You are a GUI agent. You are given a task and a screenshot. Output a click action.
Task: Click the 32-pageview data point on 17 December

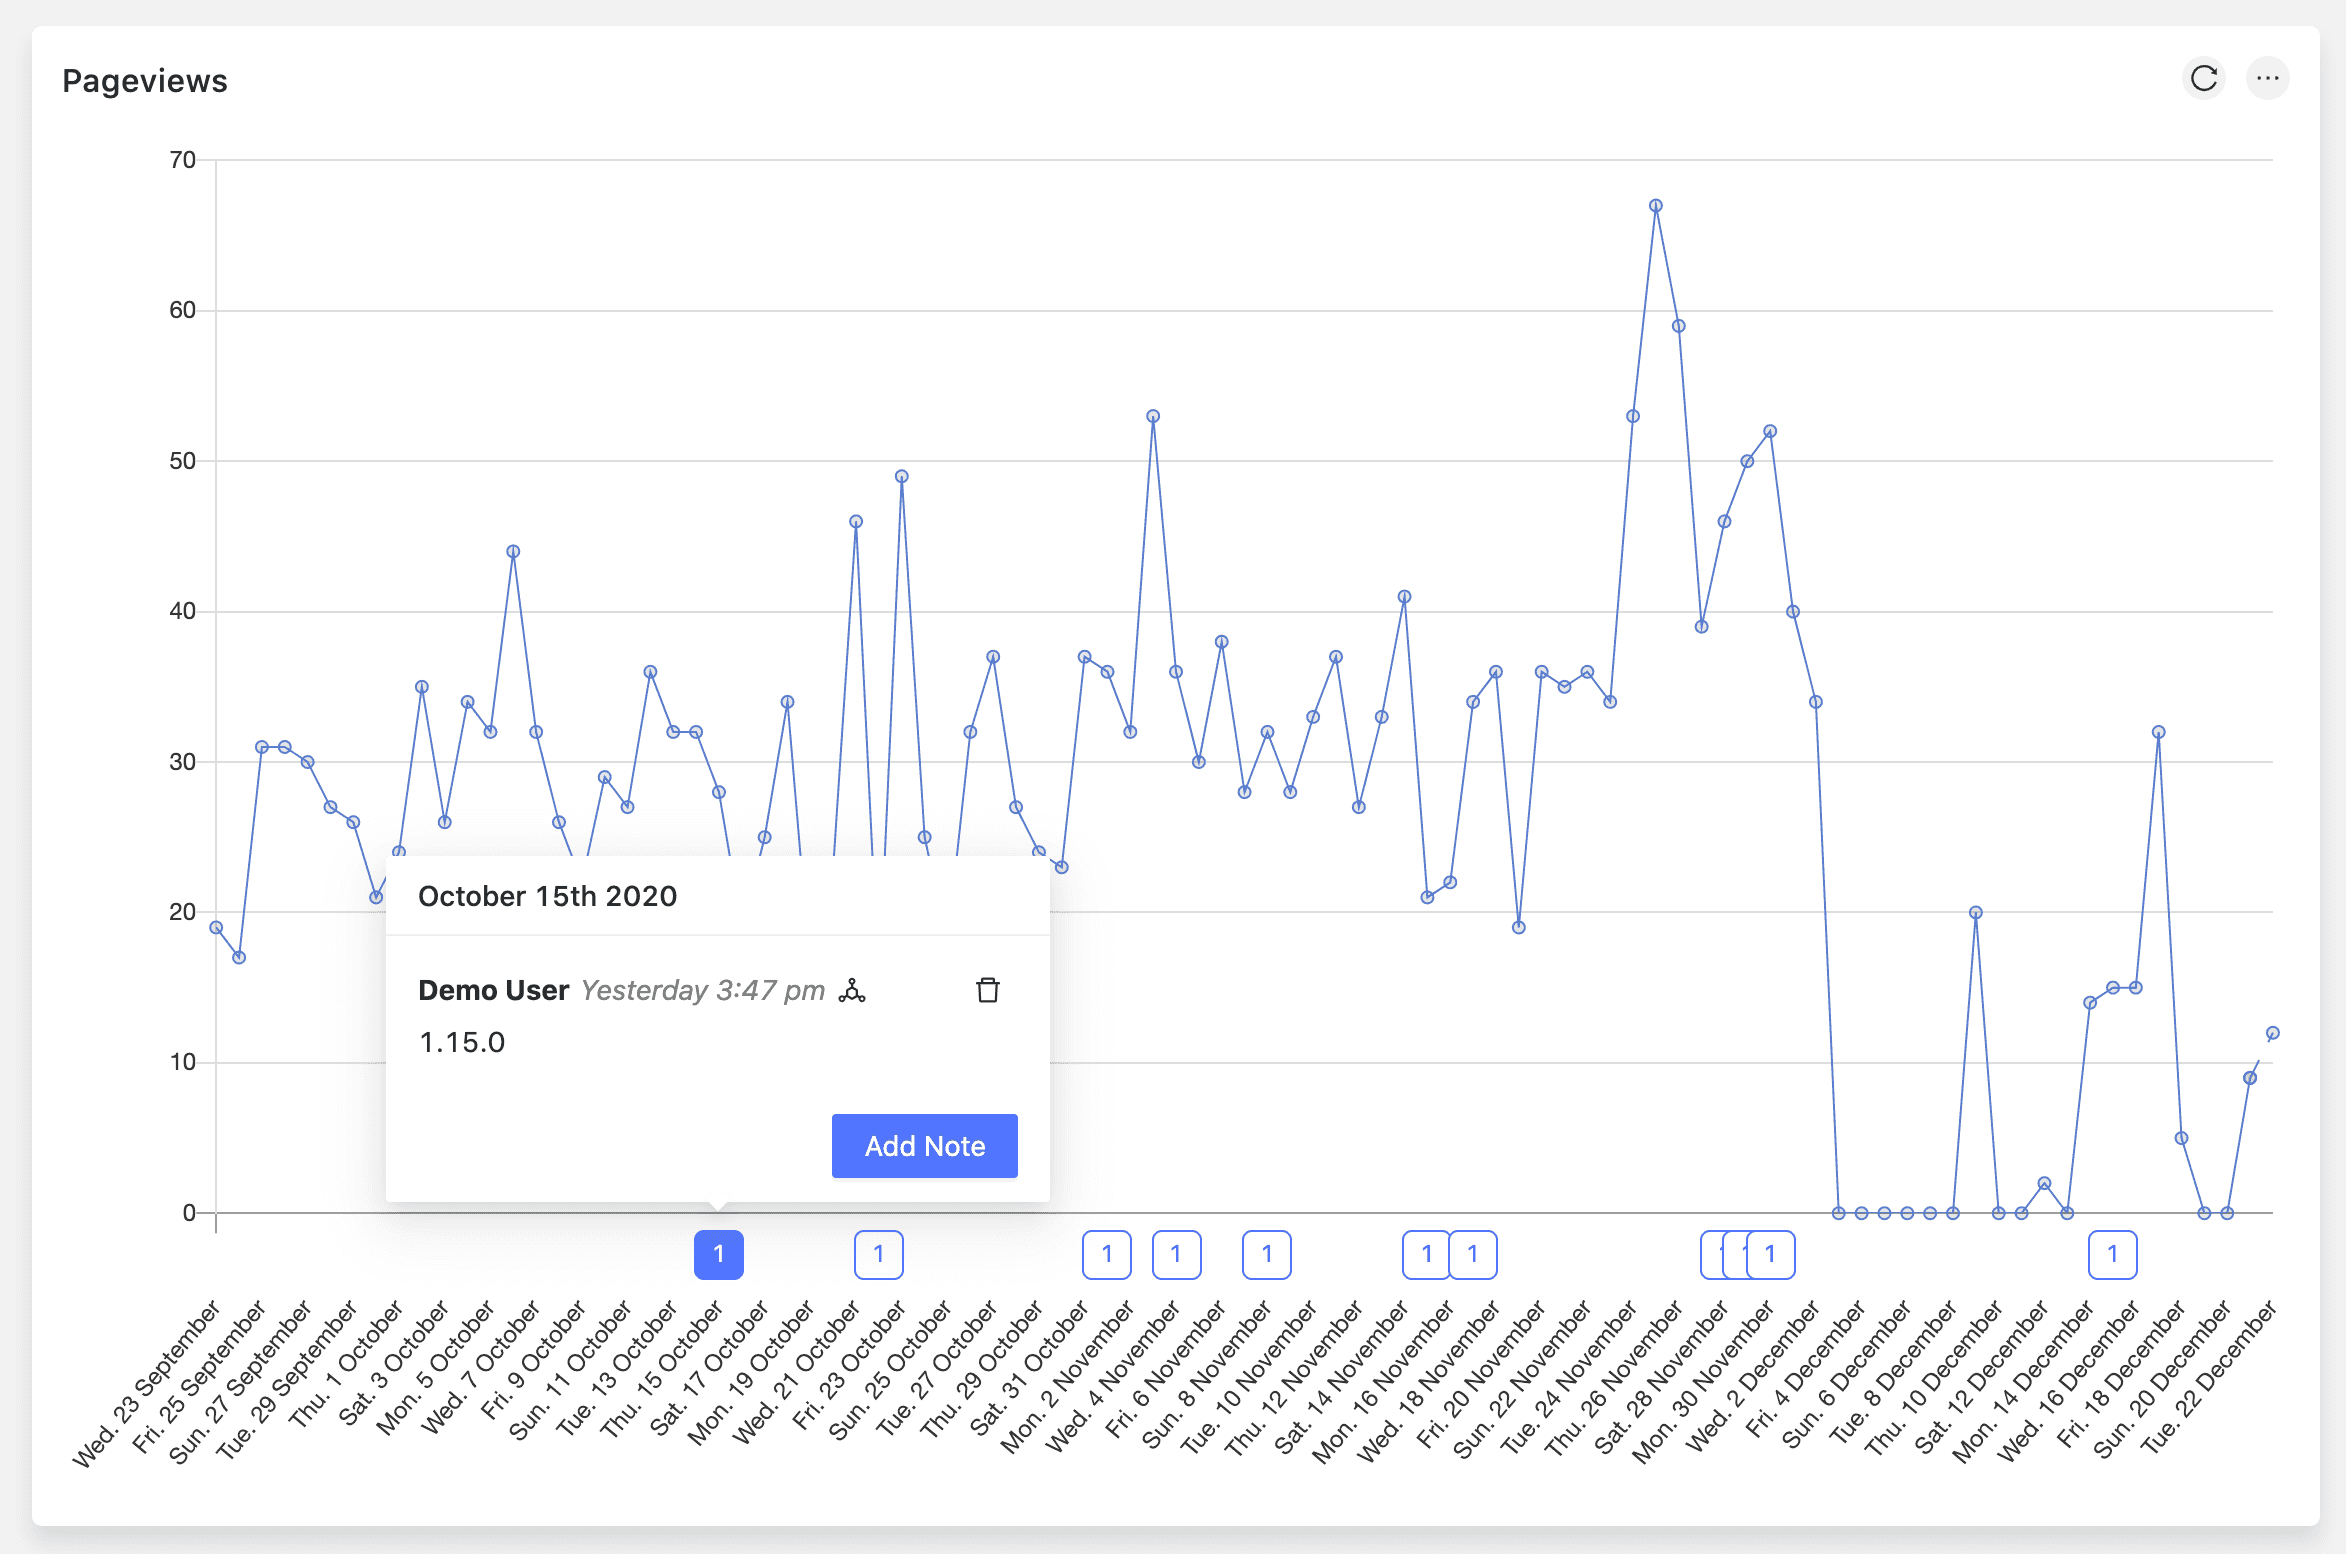coord(2159,732)
